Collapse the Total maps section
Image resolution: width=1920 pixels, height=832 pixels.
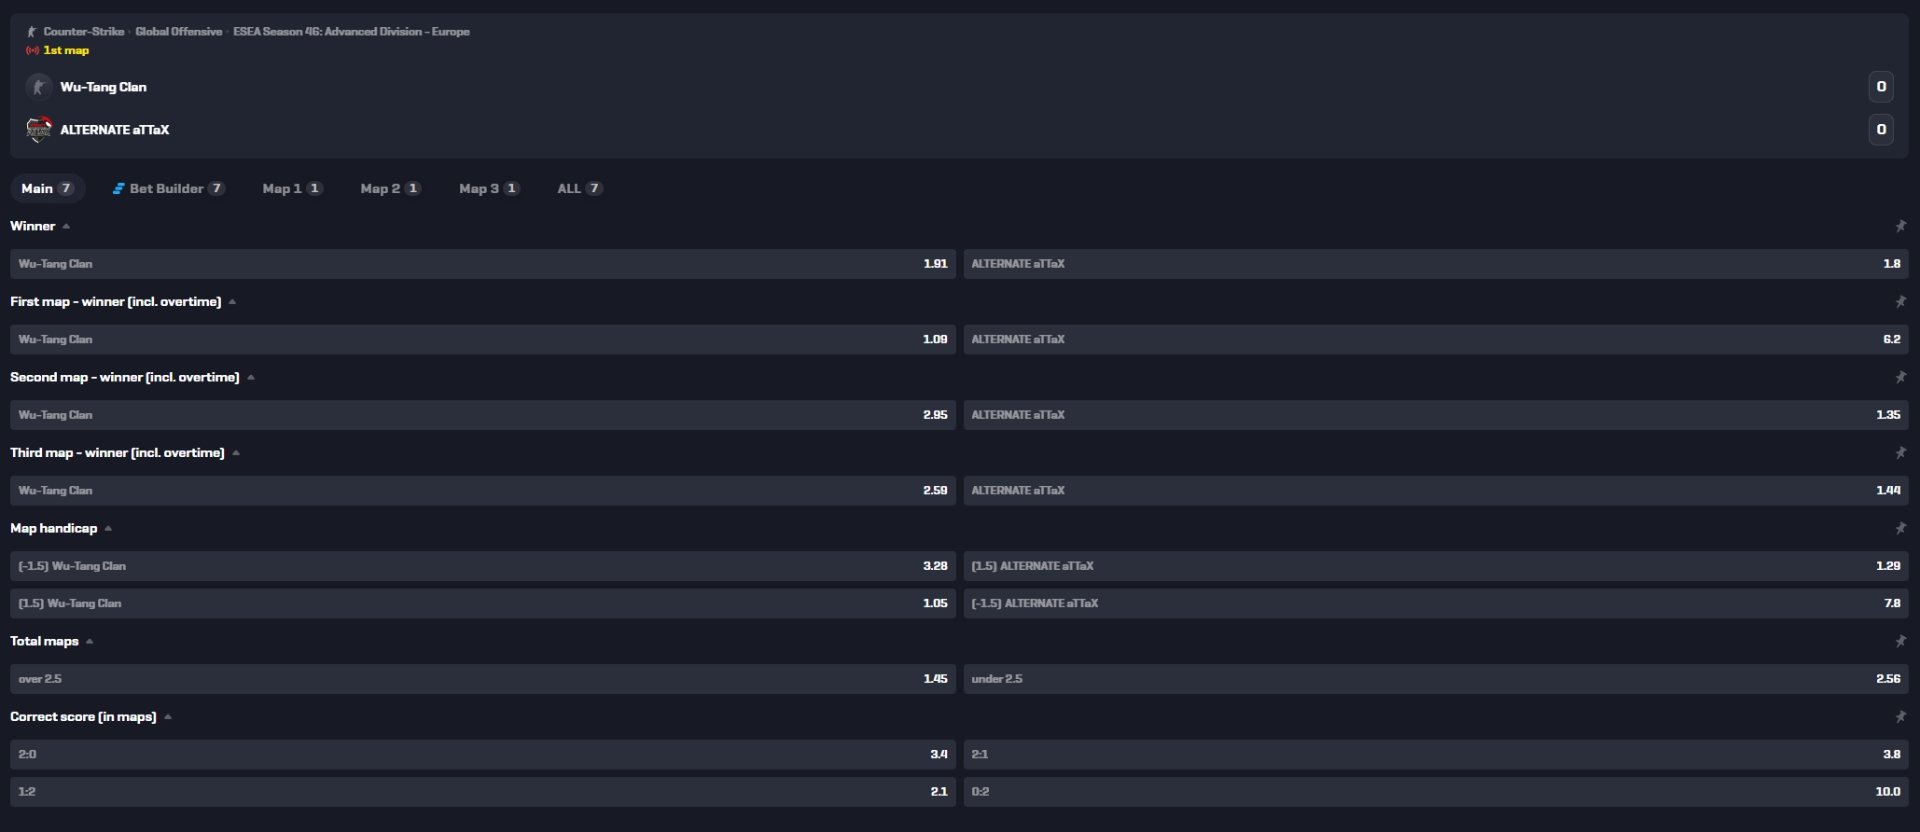coord(89,642)
